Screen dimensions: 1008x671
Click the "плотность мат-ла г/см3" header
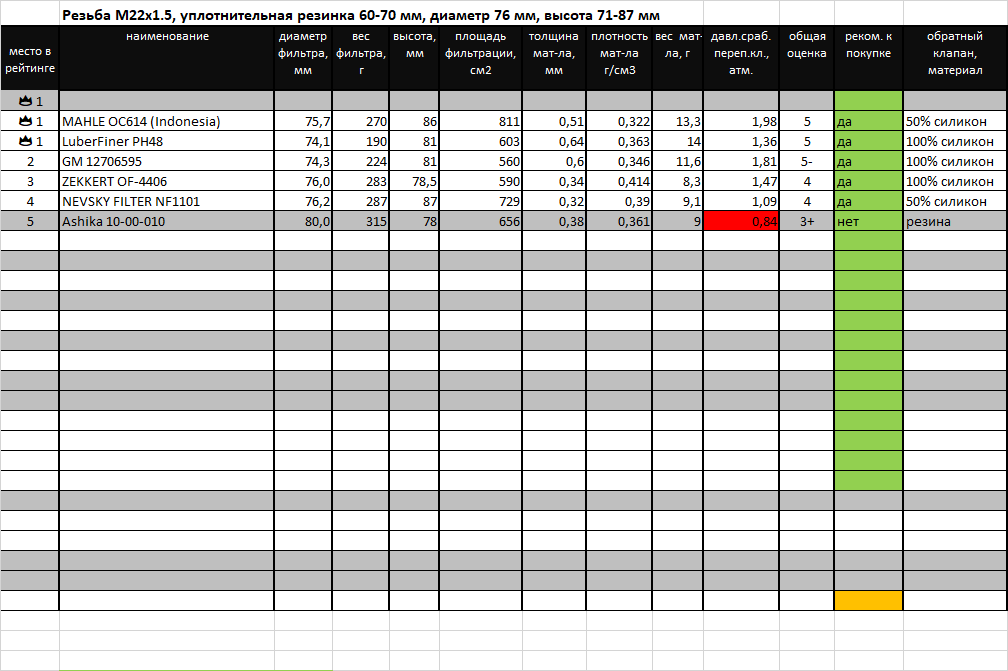(619, 59)
